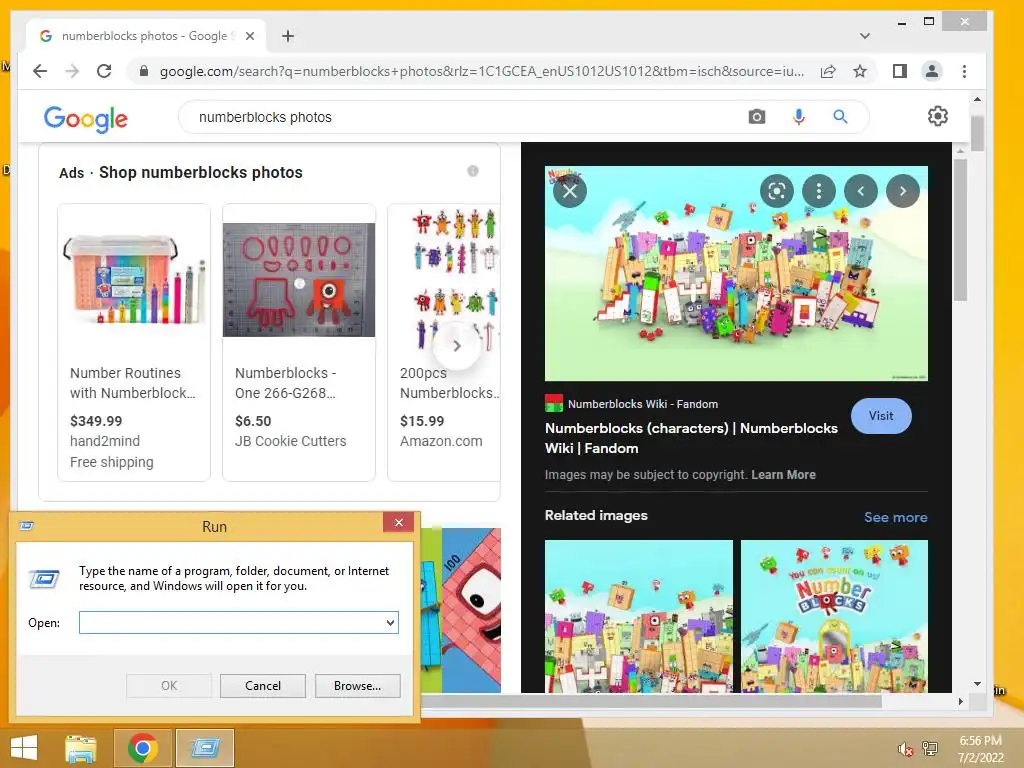Click the large Numberblocks preview image
Viewport: 1024px width, 768px height.
[736, 273]
